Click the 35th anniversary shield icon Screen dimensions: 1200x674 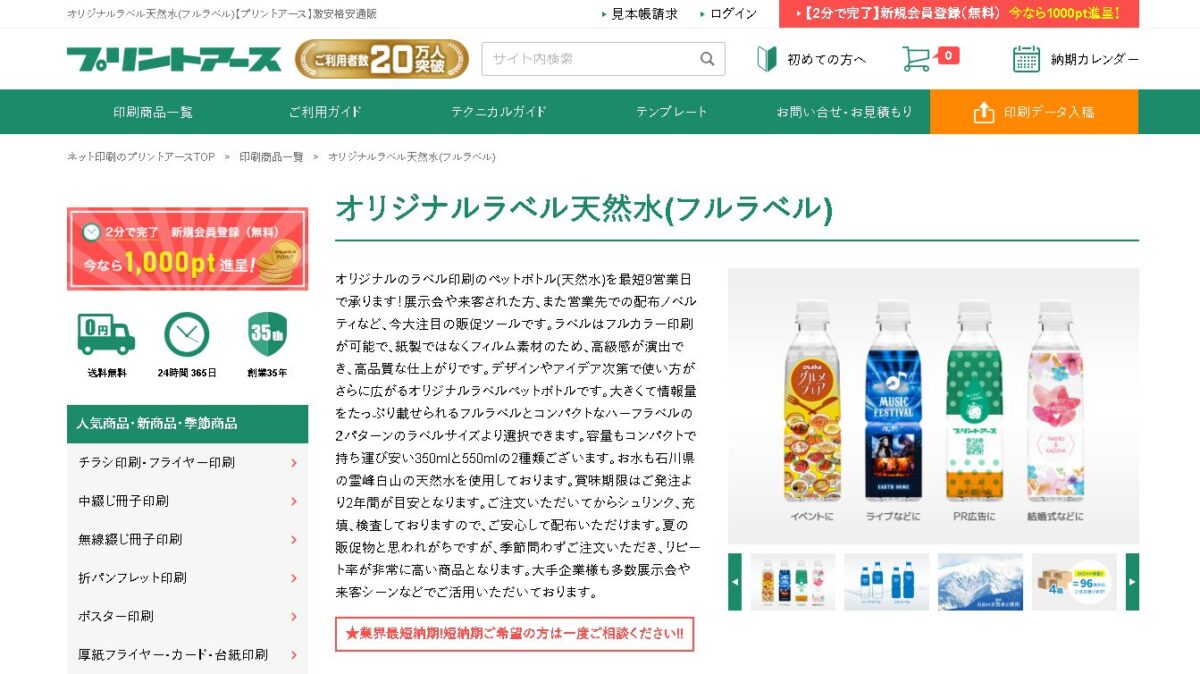tap(267, 334)
